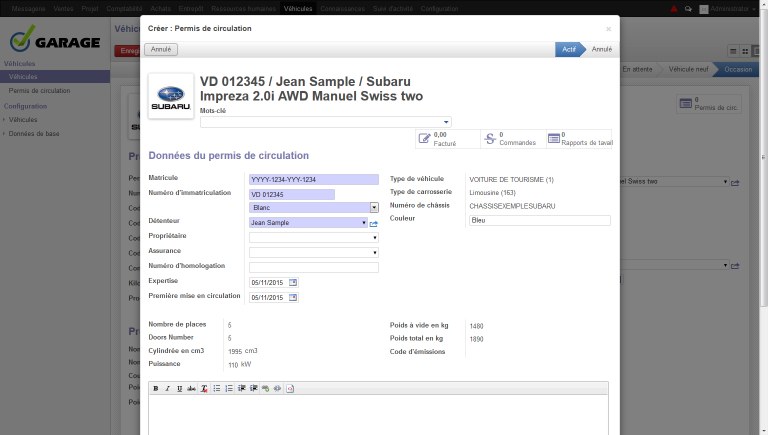Apply underline from the editor toolbar

[179, 388]
